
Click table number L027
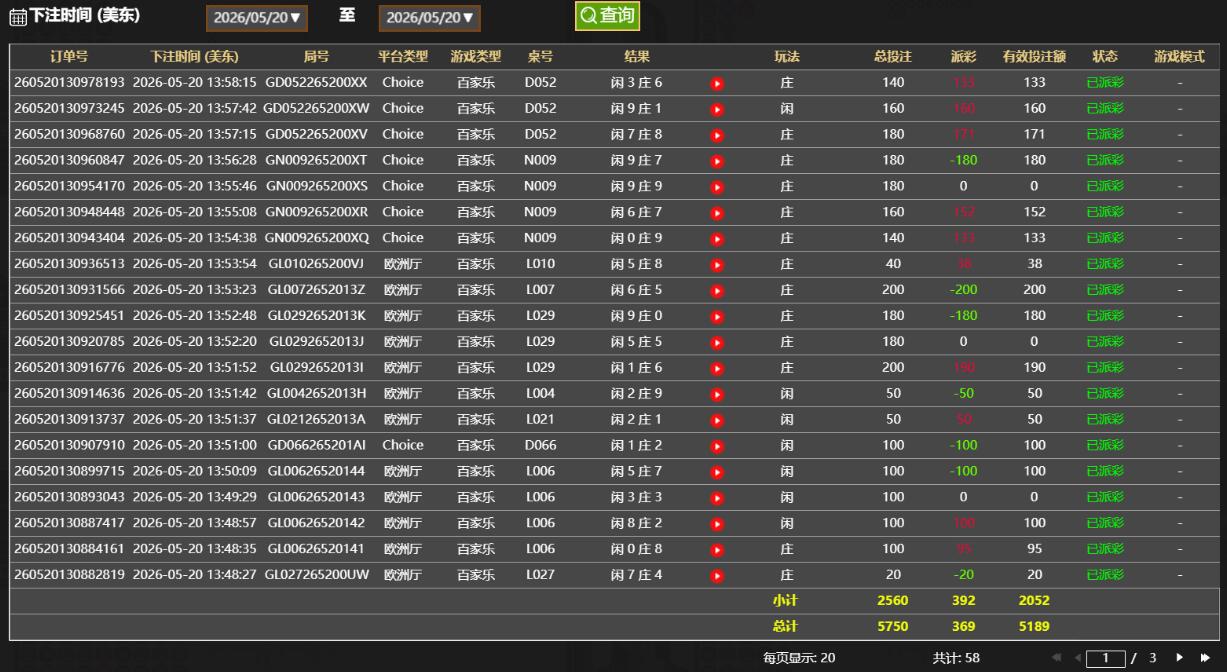[x=540, y=575]
